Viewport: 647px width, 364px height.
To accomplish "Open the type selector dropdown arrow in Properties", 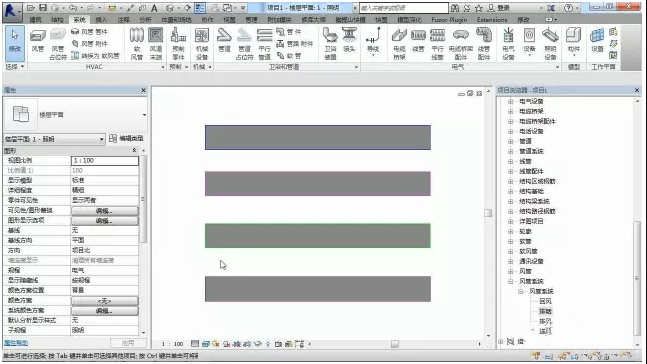I will click(x=144, y=115).
